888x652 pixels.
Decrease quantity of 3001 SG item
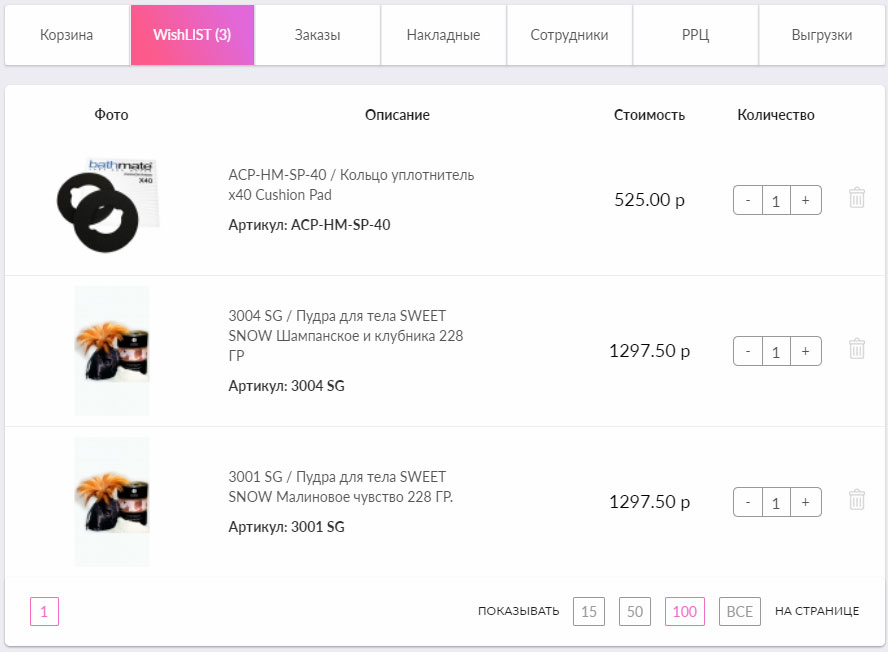pyautogui.click(x=748, y=502)
